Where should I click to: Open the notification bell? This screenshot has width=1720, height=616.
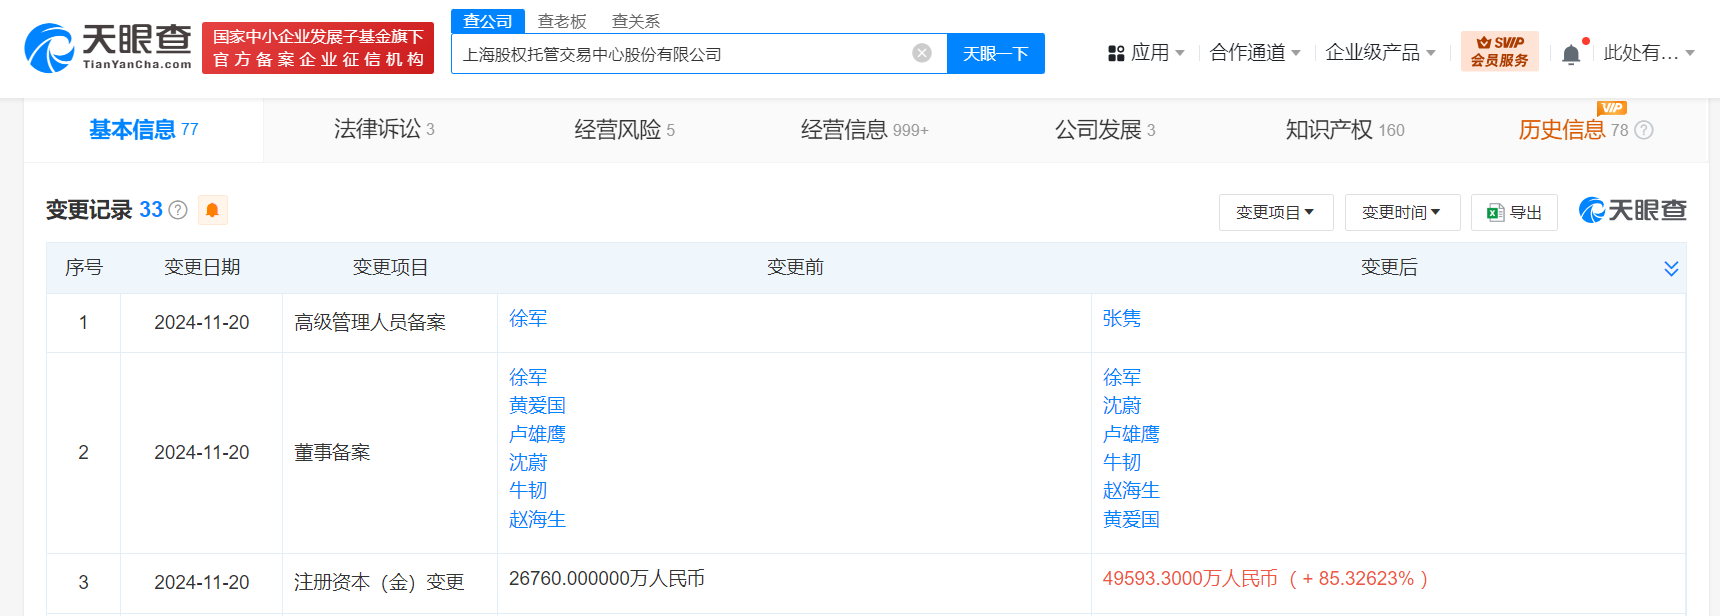(1571, 54)
